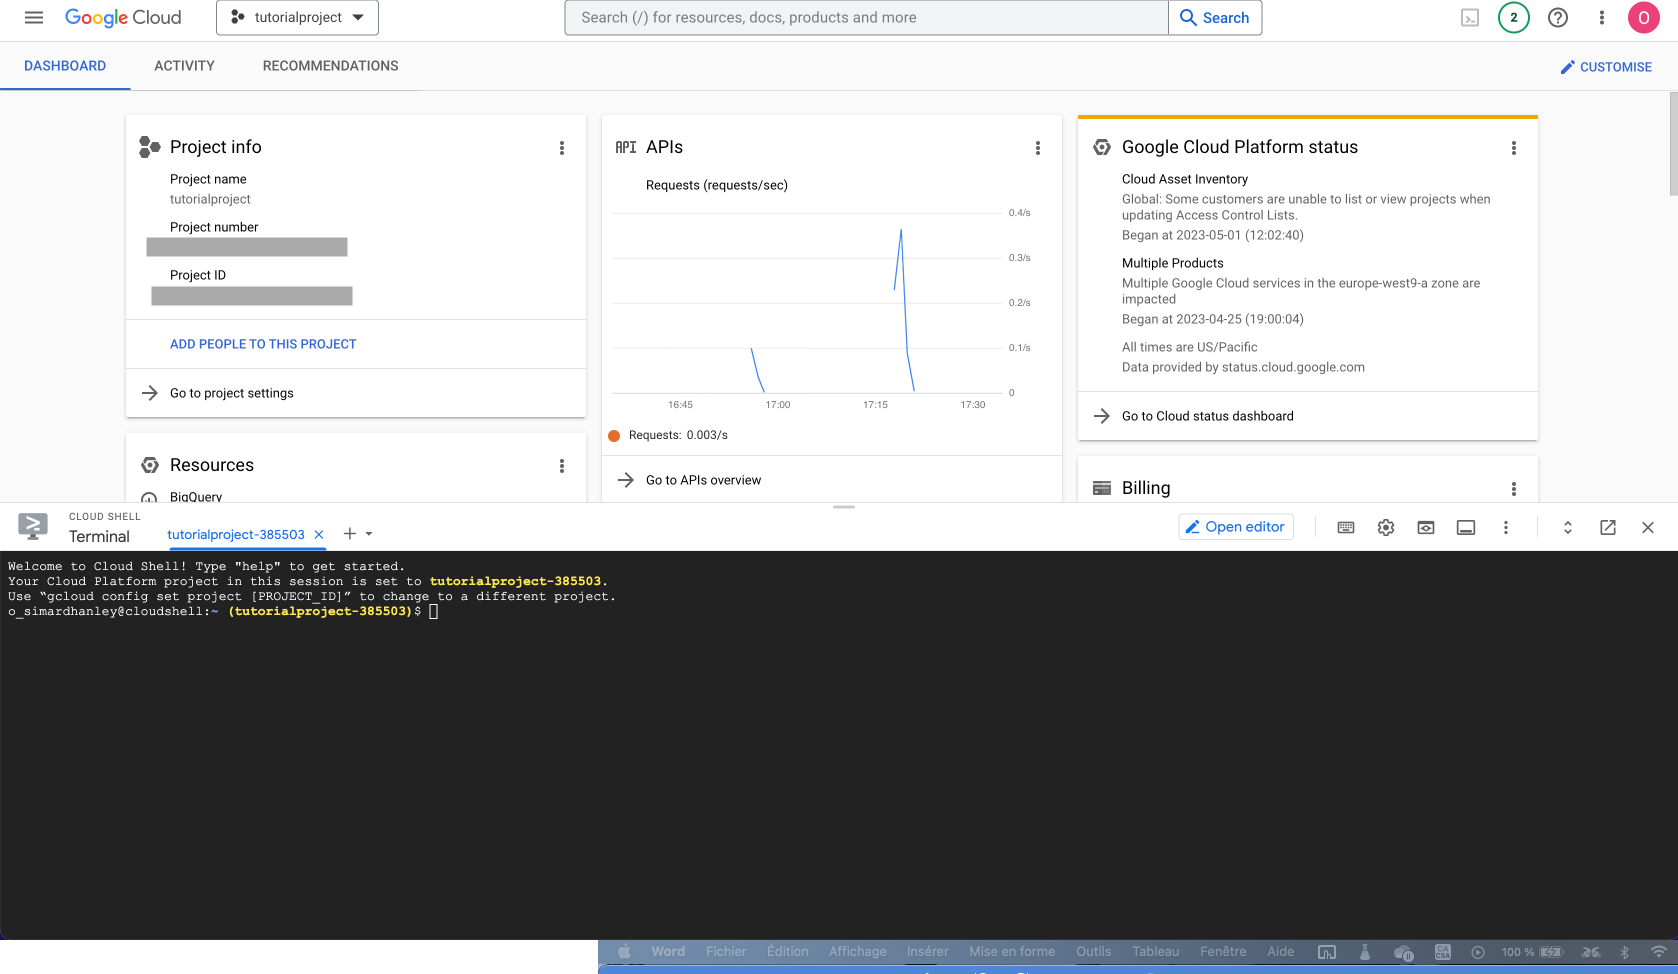This screenshot has width=1678, height=974.
Task: Open Cloud Shell more options menu
Action: coord(1506,527)
